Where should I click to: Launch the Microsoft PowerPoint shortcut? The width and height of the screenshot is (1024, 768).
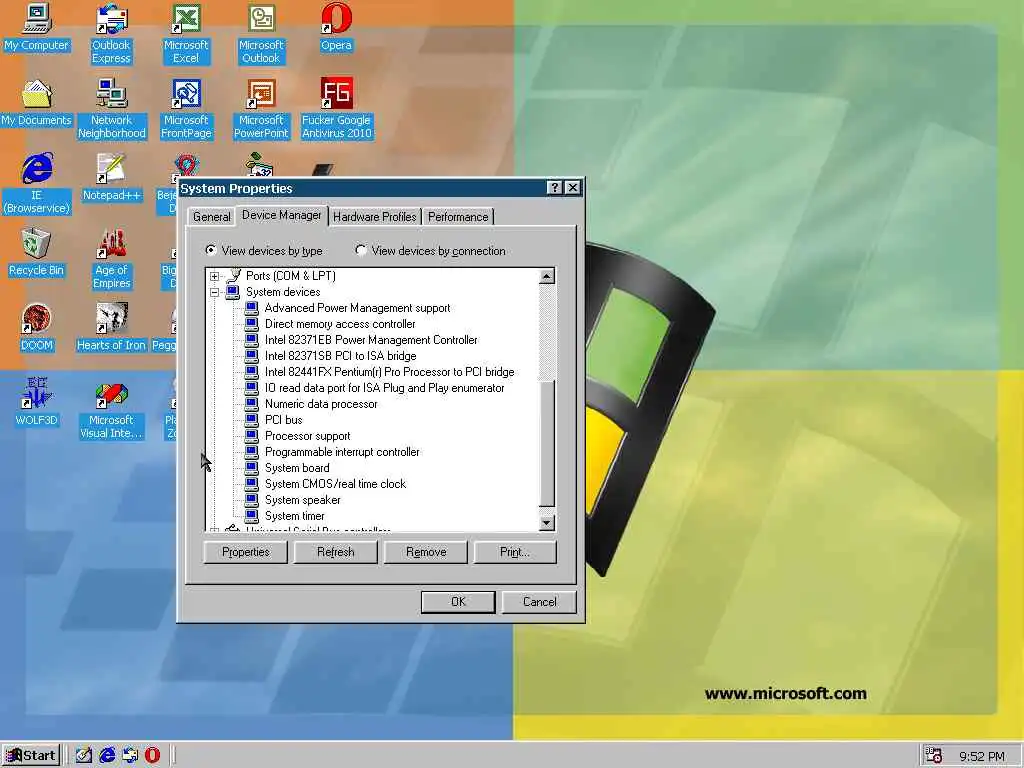tap(261, 109)
